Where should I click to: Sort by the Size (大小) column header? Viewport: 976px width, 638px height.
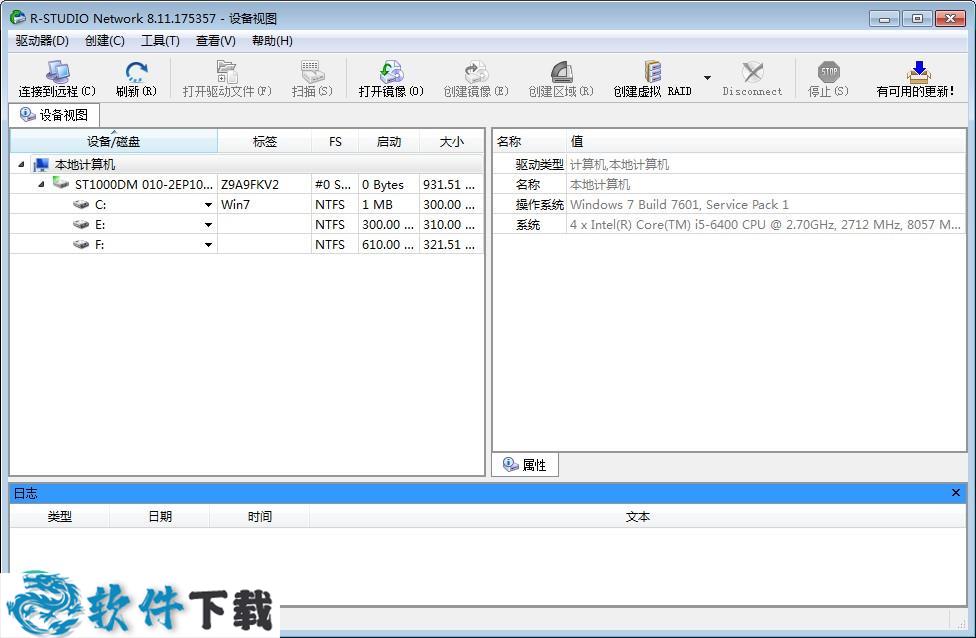[x=451, y=142]
